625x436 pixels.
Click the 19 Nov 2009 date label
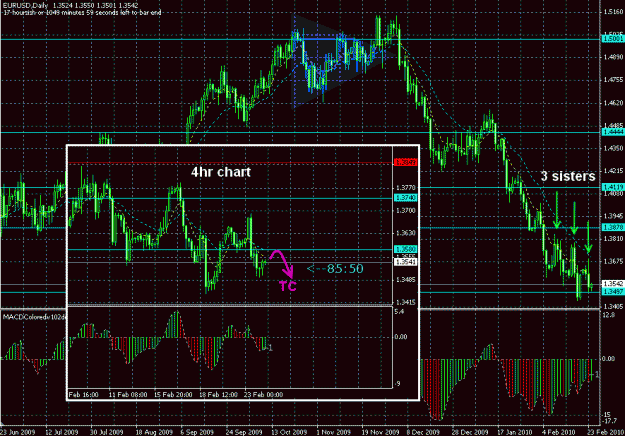[380, 432]
